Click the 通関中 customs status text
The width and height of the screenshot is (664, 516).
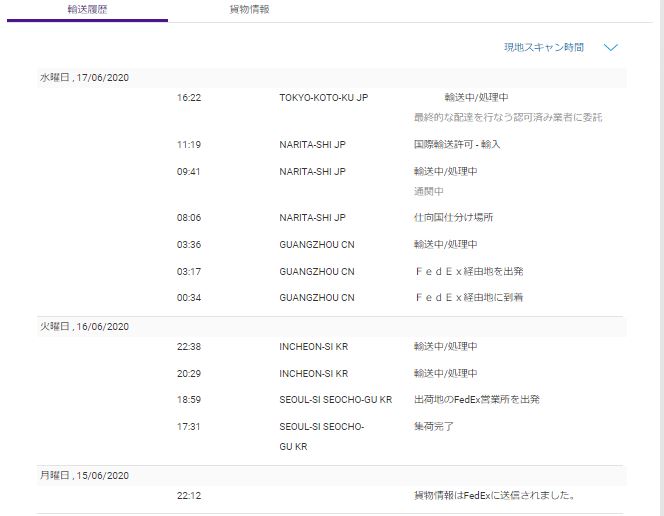pyautogui.click(x=428, y=191)
